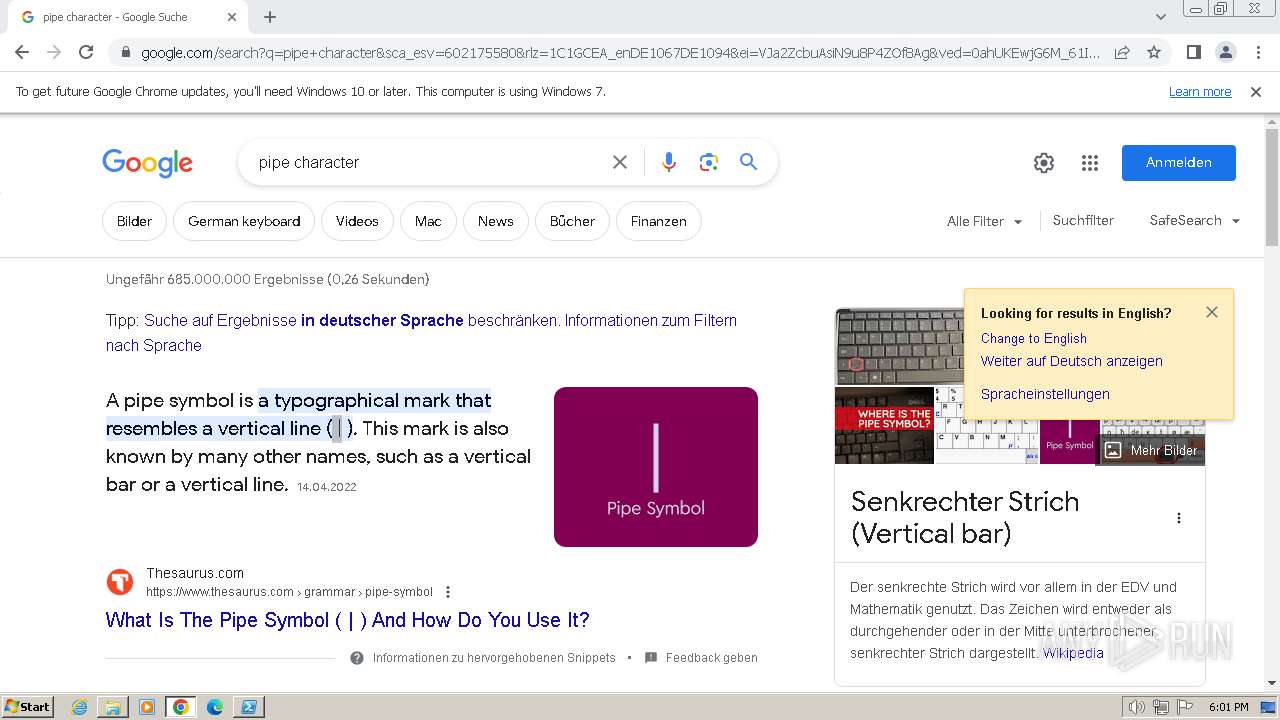The image size is (1280, 720).
Task: Select the Mac filter chip
Action: click(428, 221)
